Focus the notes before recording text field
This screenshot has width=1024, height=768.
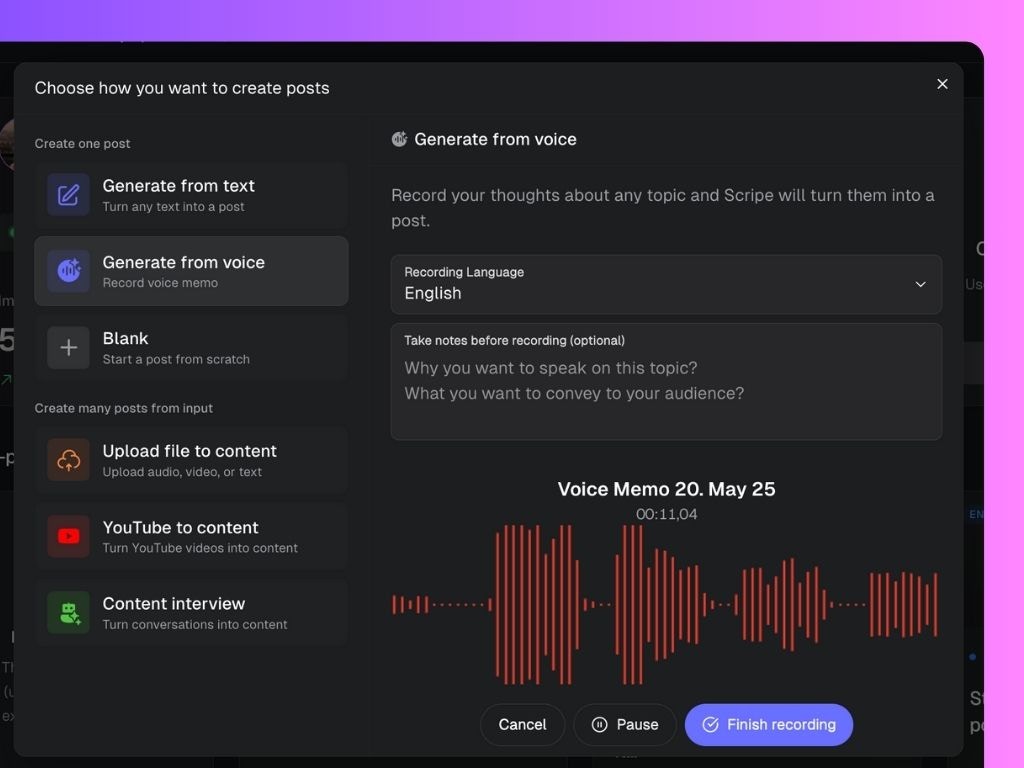point(666,381)
